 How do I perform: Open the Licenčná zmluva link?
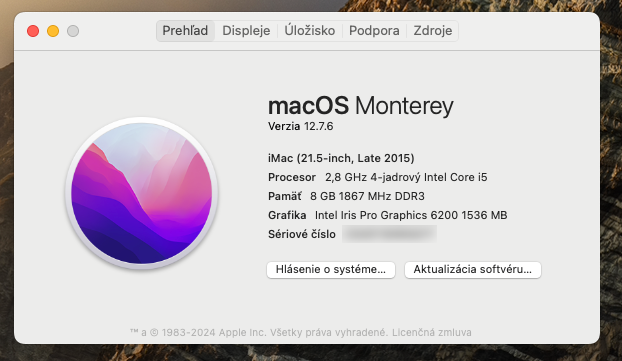pyautogui.click(x=432, y=332)
